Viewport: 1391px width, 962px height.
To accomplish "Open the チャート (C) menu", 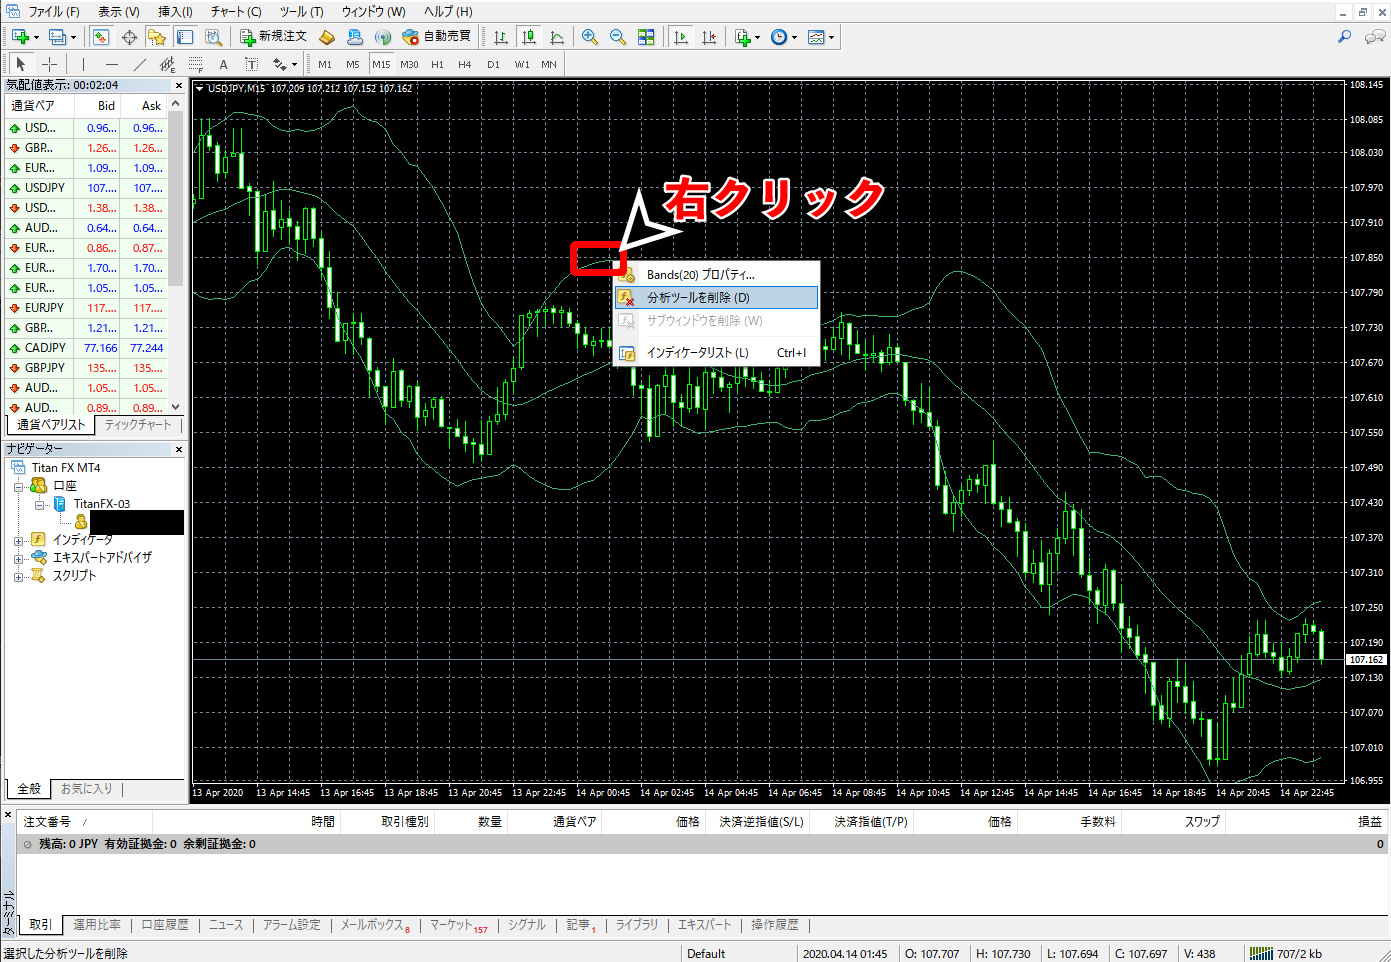I will (236, 11).
